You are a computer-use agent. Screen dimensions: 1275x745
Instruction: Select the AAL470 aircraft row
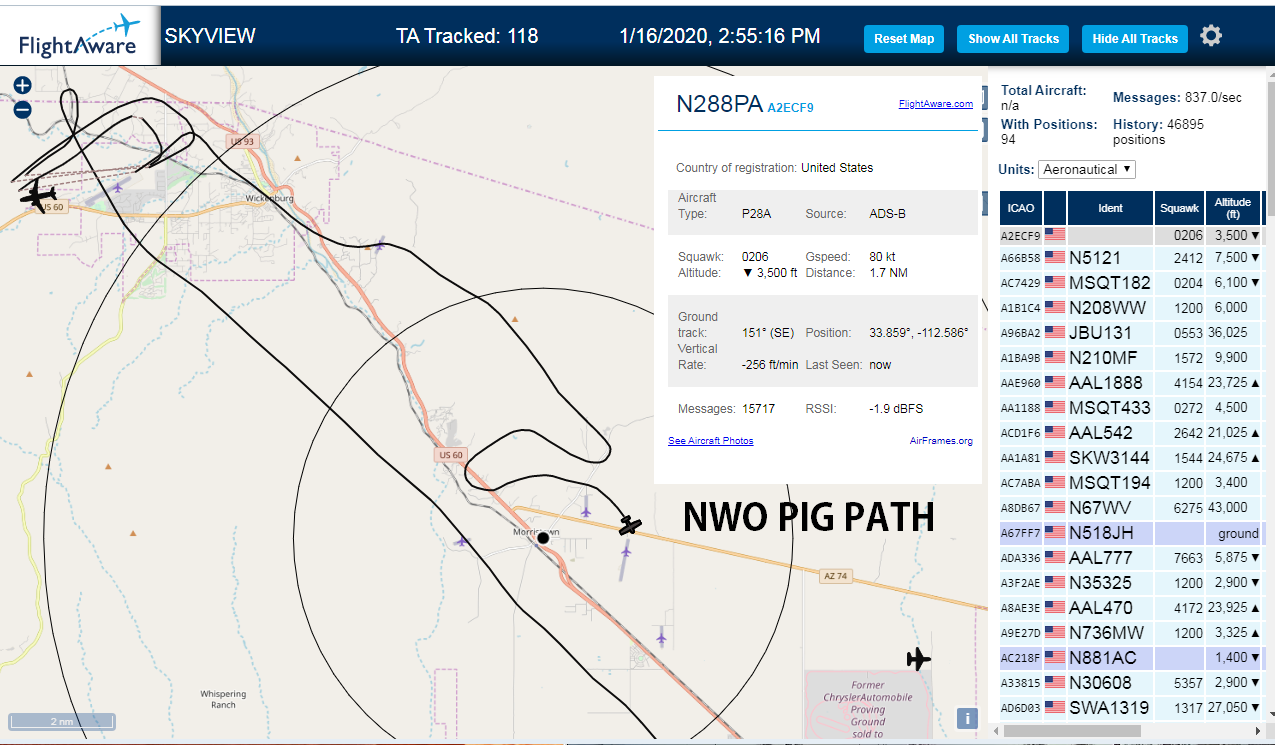click(1130, 608)
